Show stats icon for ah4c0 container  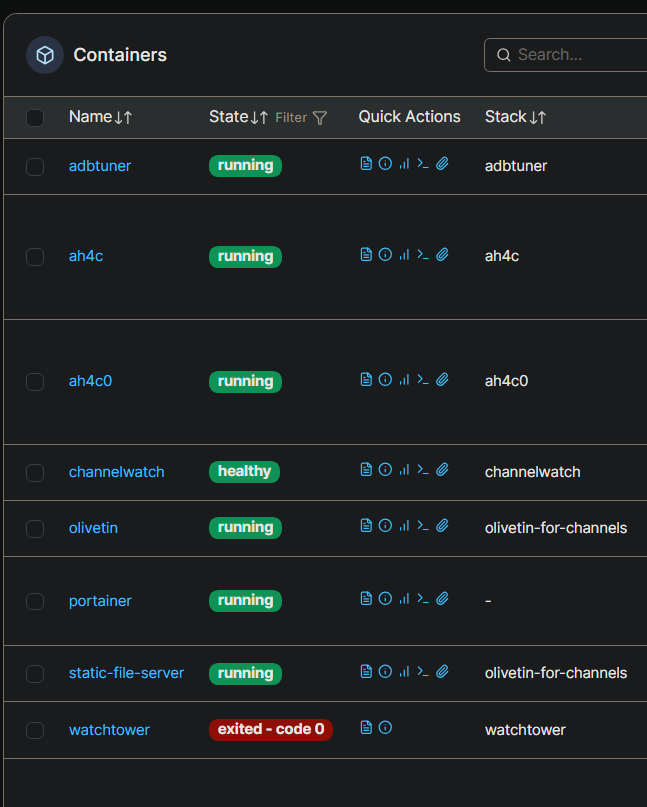coord(405,379)
